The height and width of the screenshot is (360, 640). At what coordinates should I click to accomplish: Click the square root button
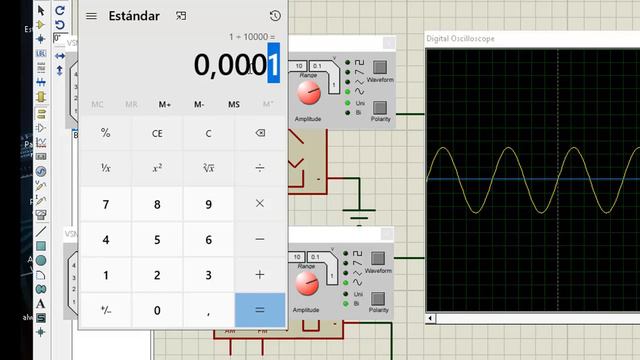[x=209, y=168]
